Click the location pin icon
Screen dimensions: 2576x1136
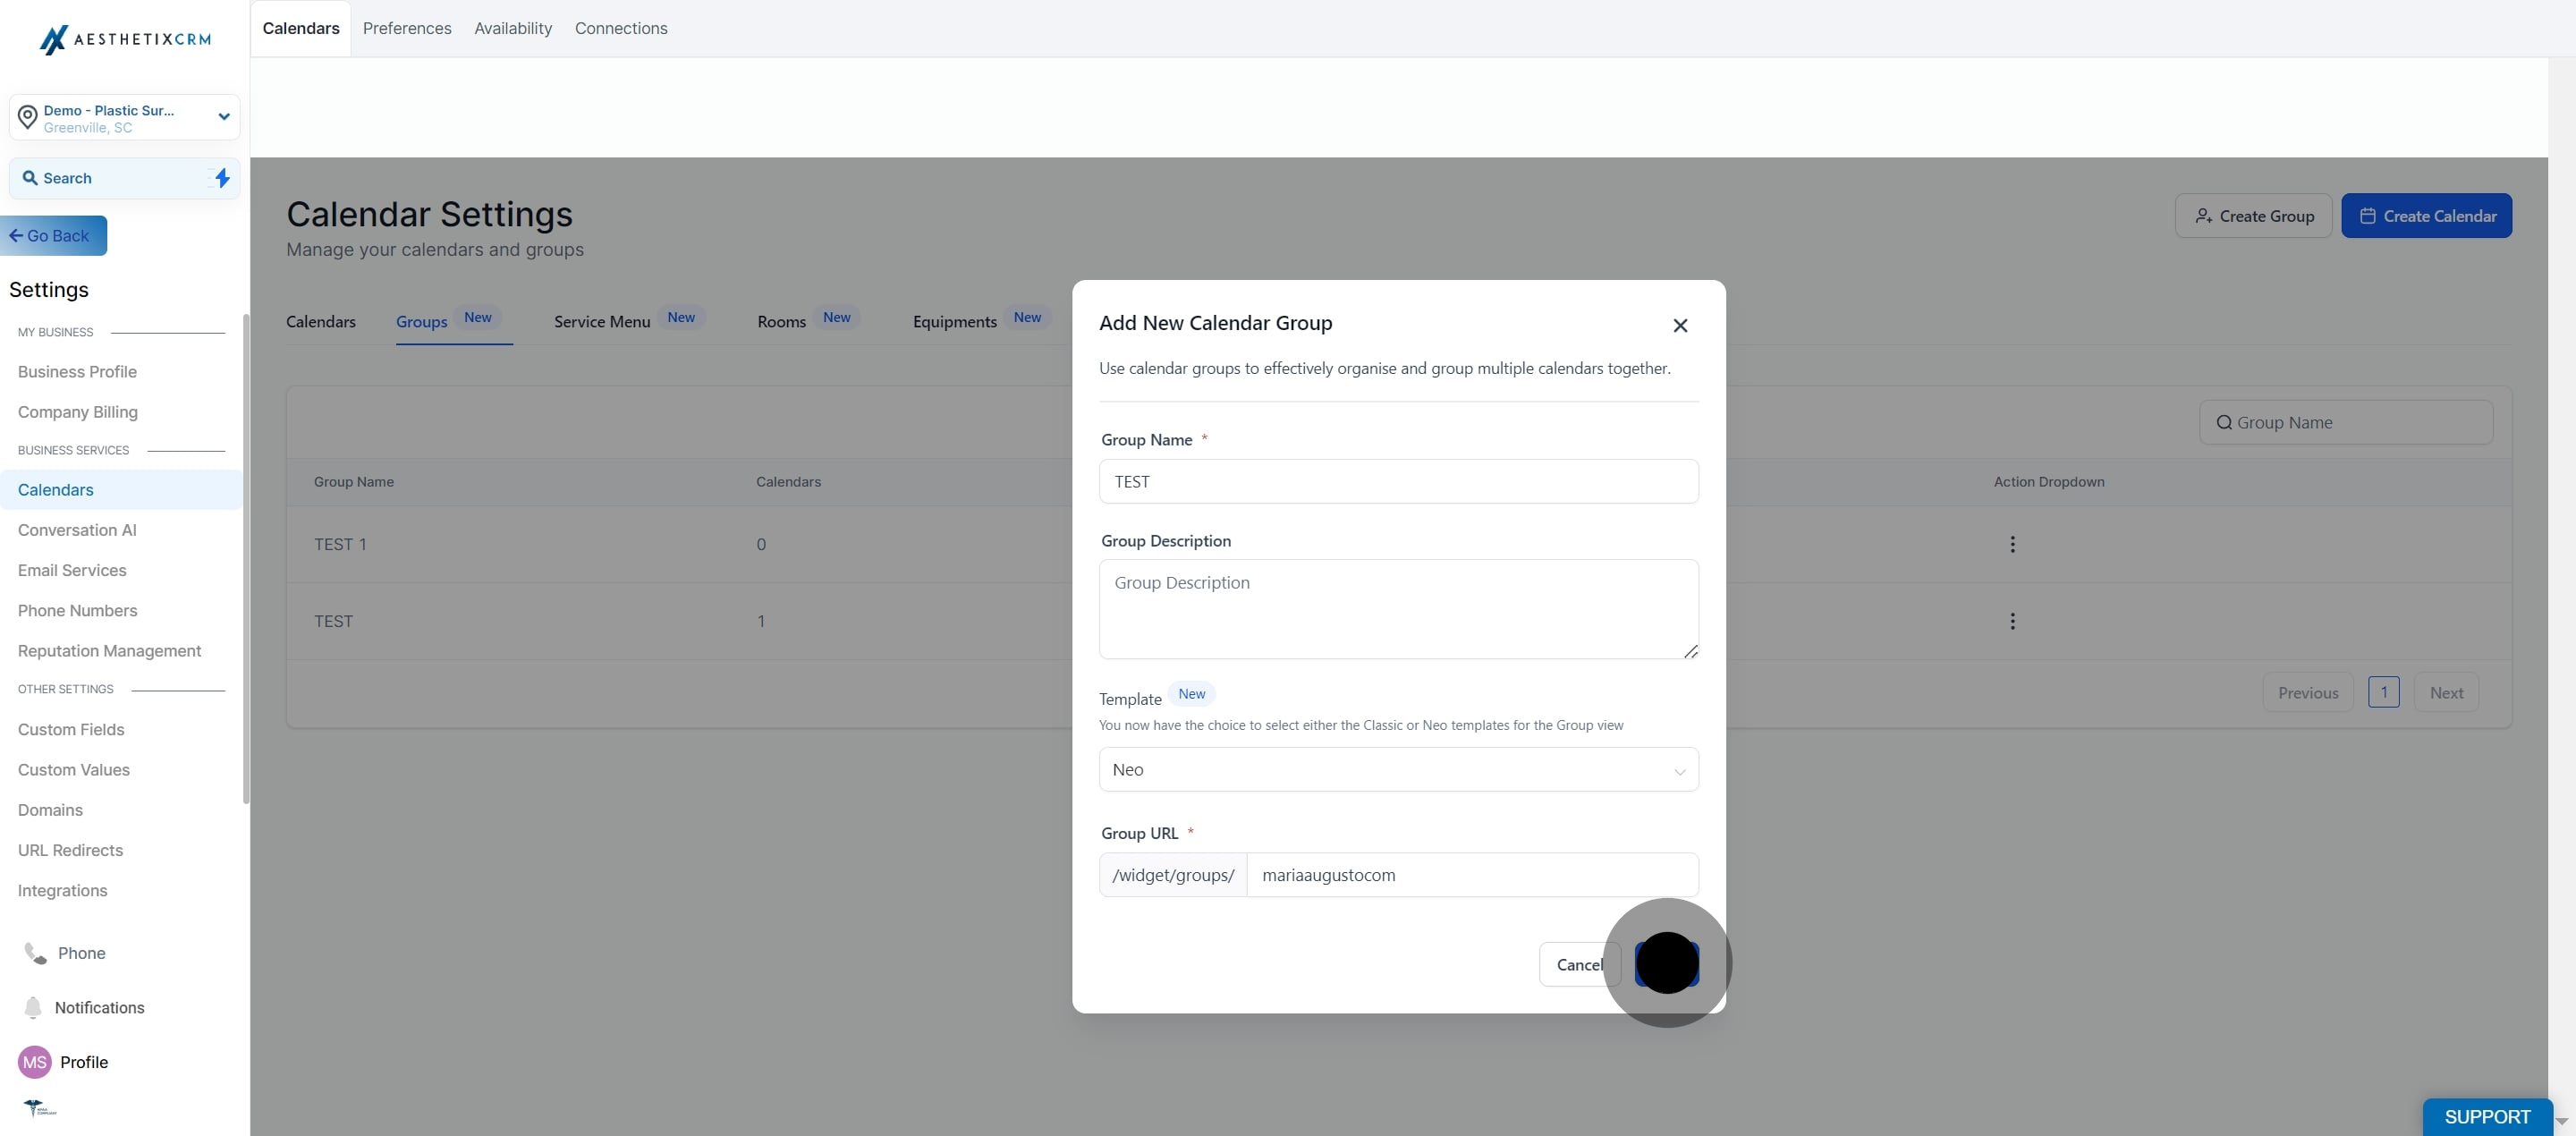tap(28, 117)
